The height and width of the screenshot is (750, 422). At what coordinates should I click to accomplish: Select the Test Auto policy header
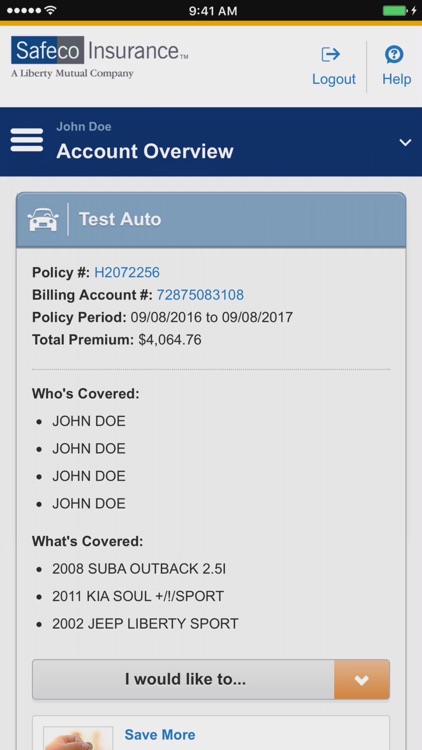(211, 220)
